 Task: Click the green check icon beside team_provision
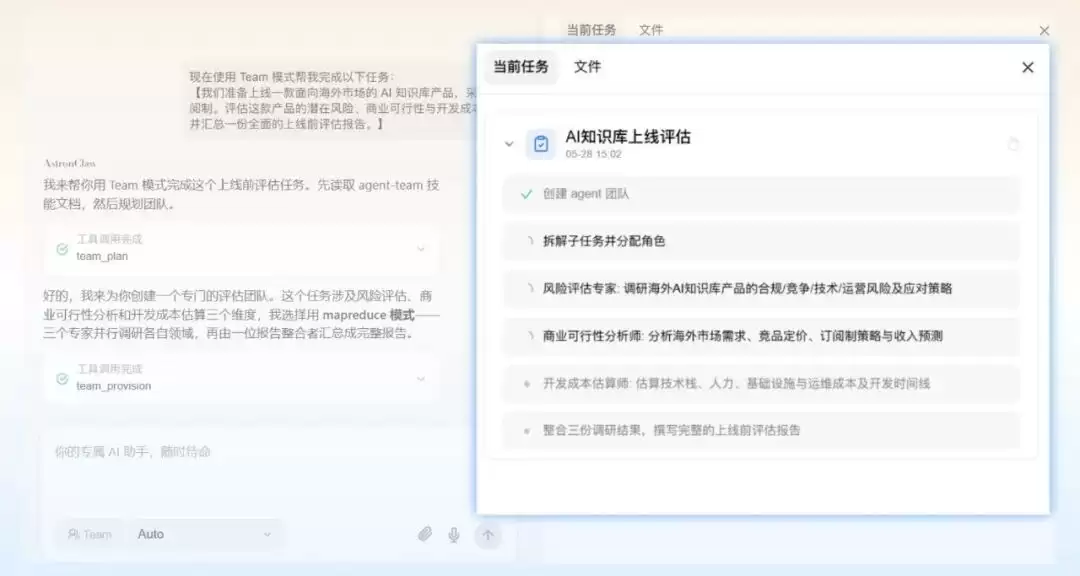coord(62,378)
